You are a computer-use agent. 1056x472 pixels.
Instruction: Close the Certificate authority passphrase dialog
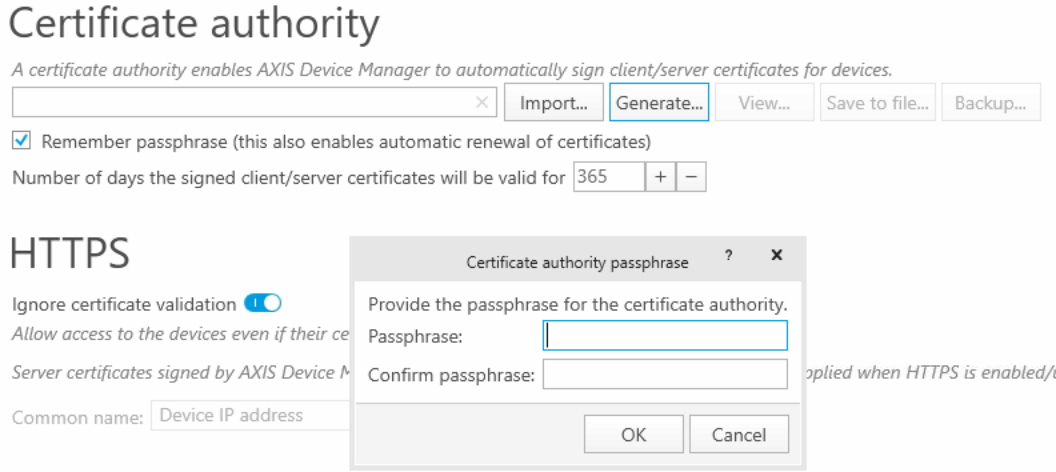click(x=777, y=256)
